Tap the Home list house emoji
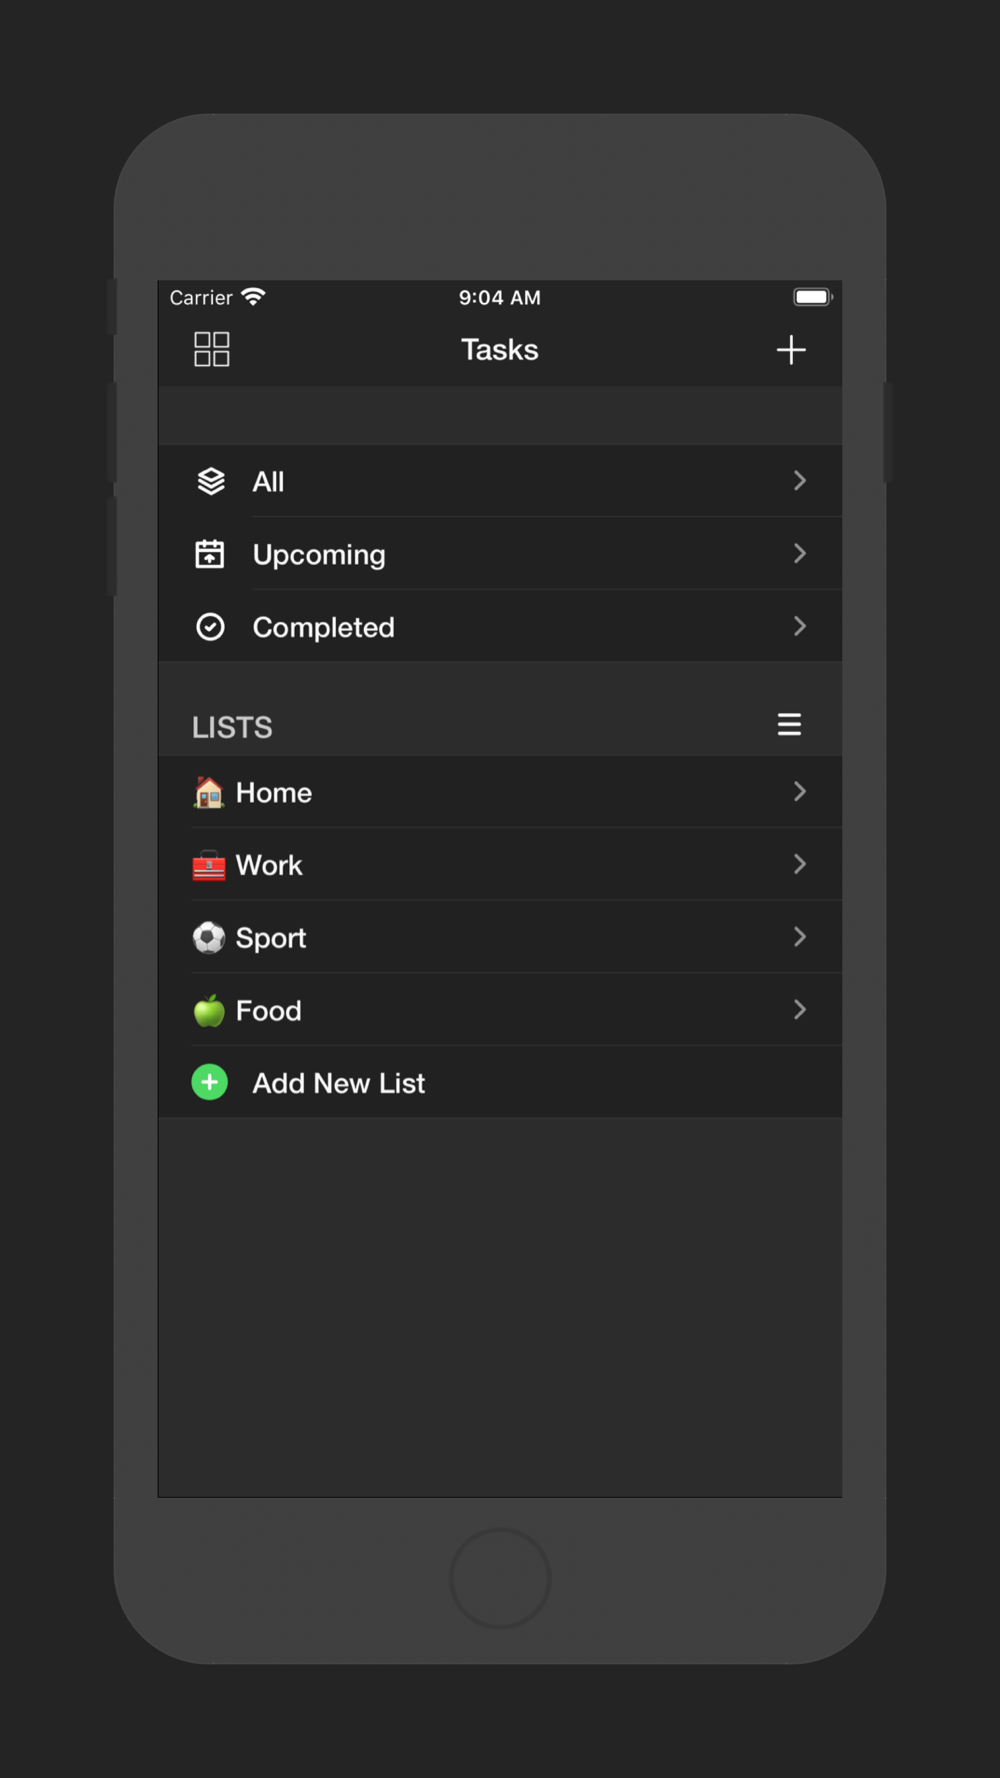Viewport: 1000px width, 1778px height. click(x=209, y=793)
